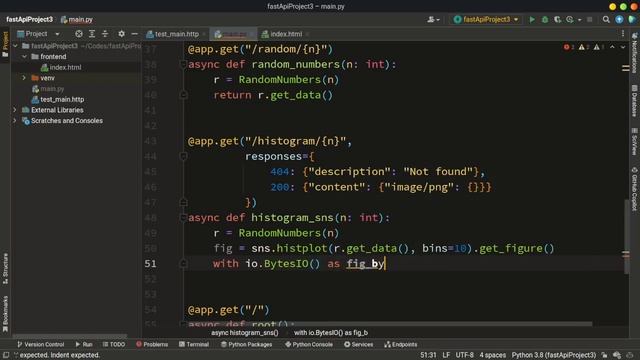Fold the random_numbers function gutter marker

[x=183, y=64]
